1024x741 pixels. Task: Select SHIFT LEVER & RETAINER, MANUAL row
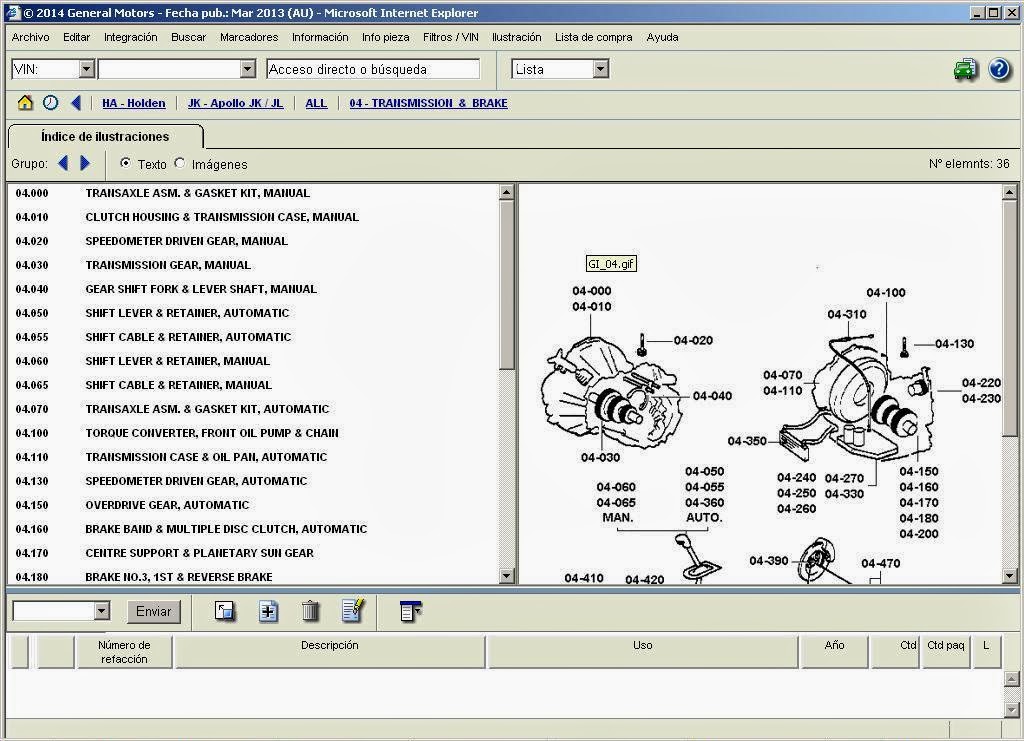click(x=253, y=361)
